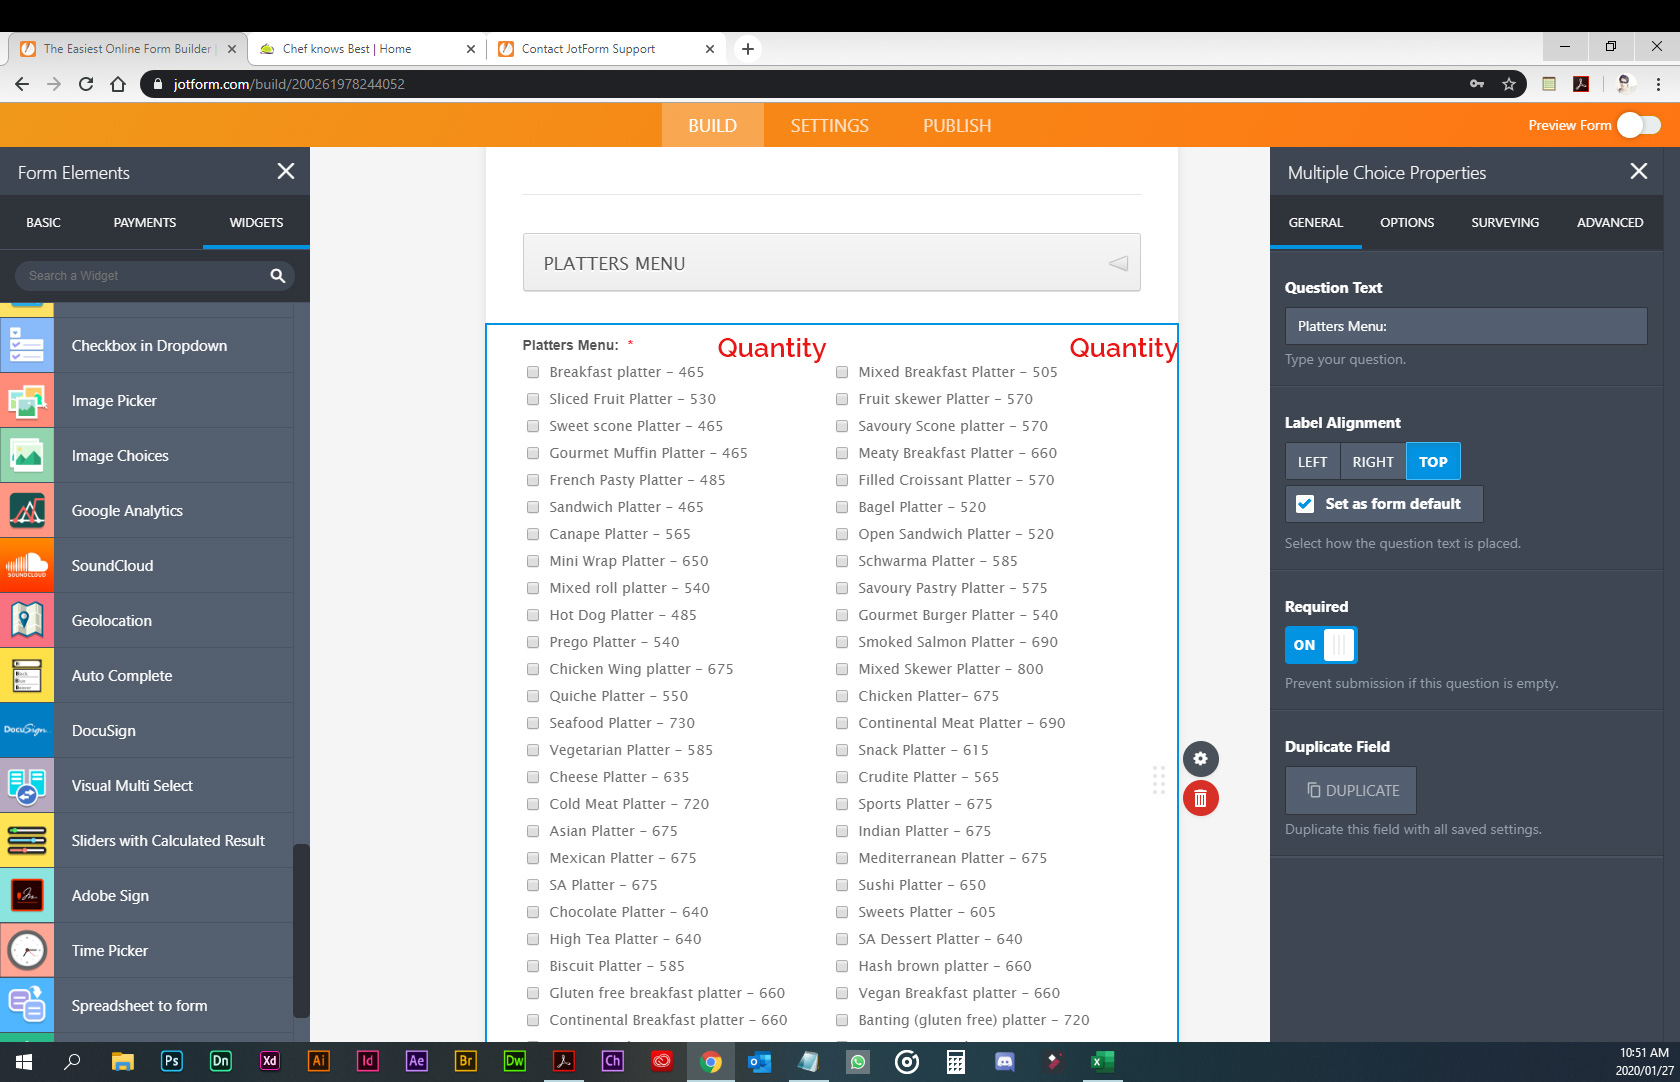Click the DUPLICATE field button
Viewport: 1680px width, 1082px height.
point(1350,791)
